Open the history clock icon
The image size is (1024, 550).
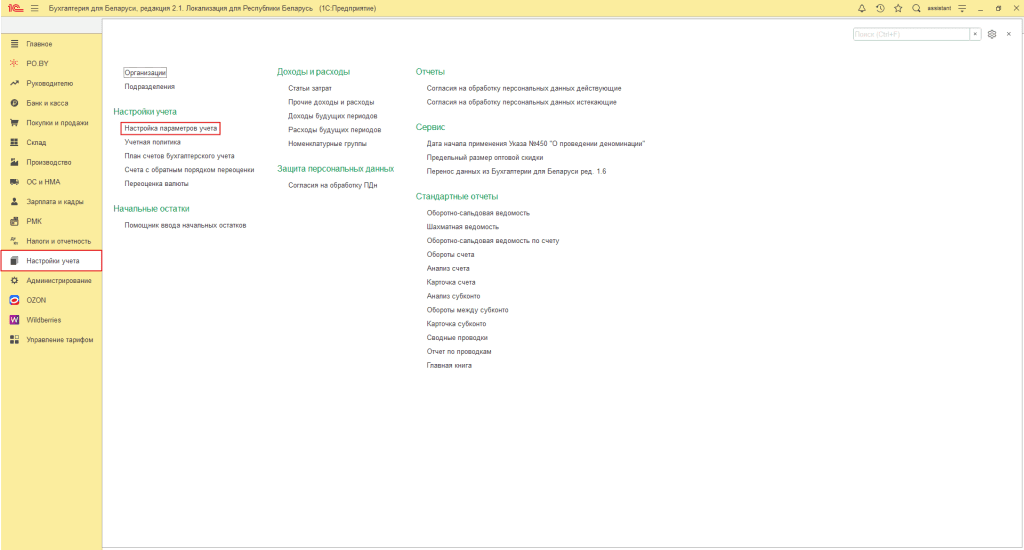880,8
